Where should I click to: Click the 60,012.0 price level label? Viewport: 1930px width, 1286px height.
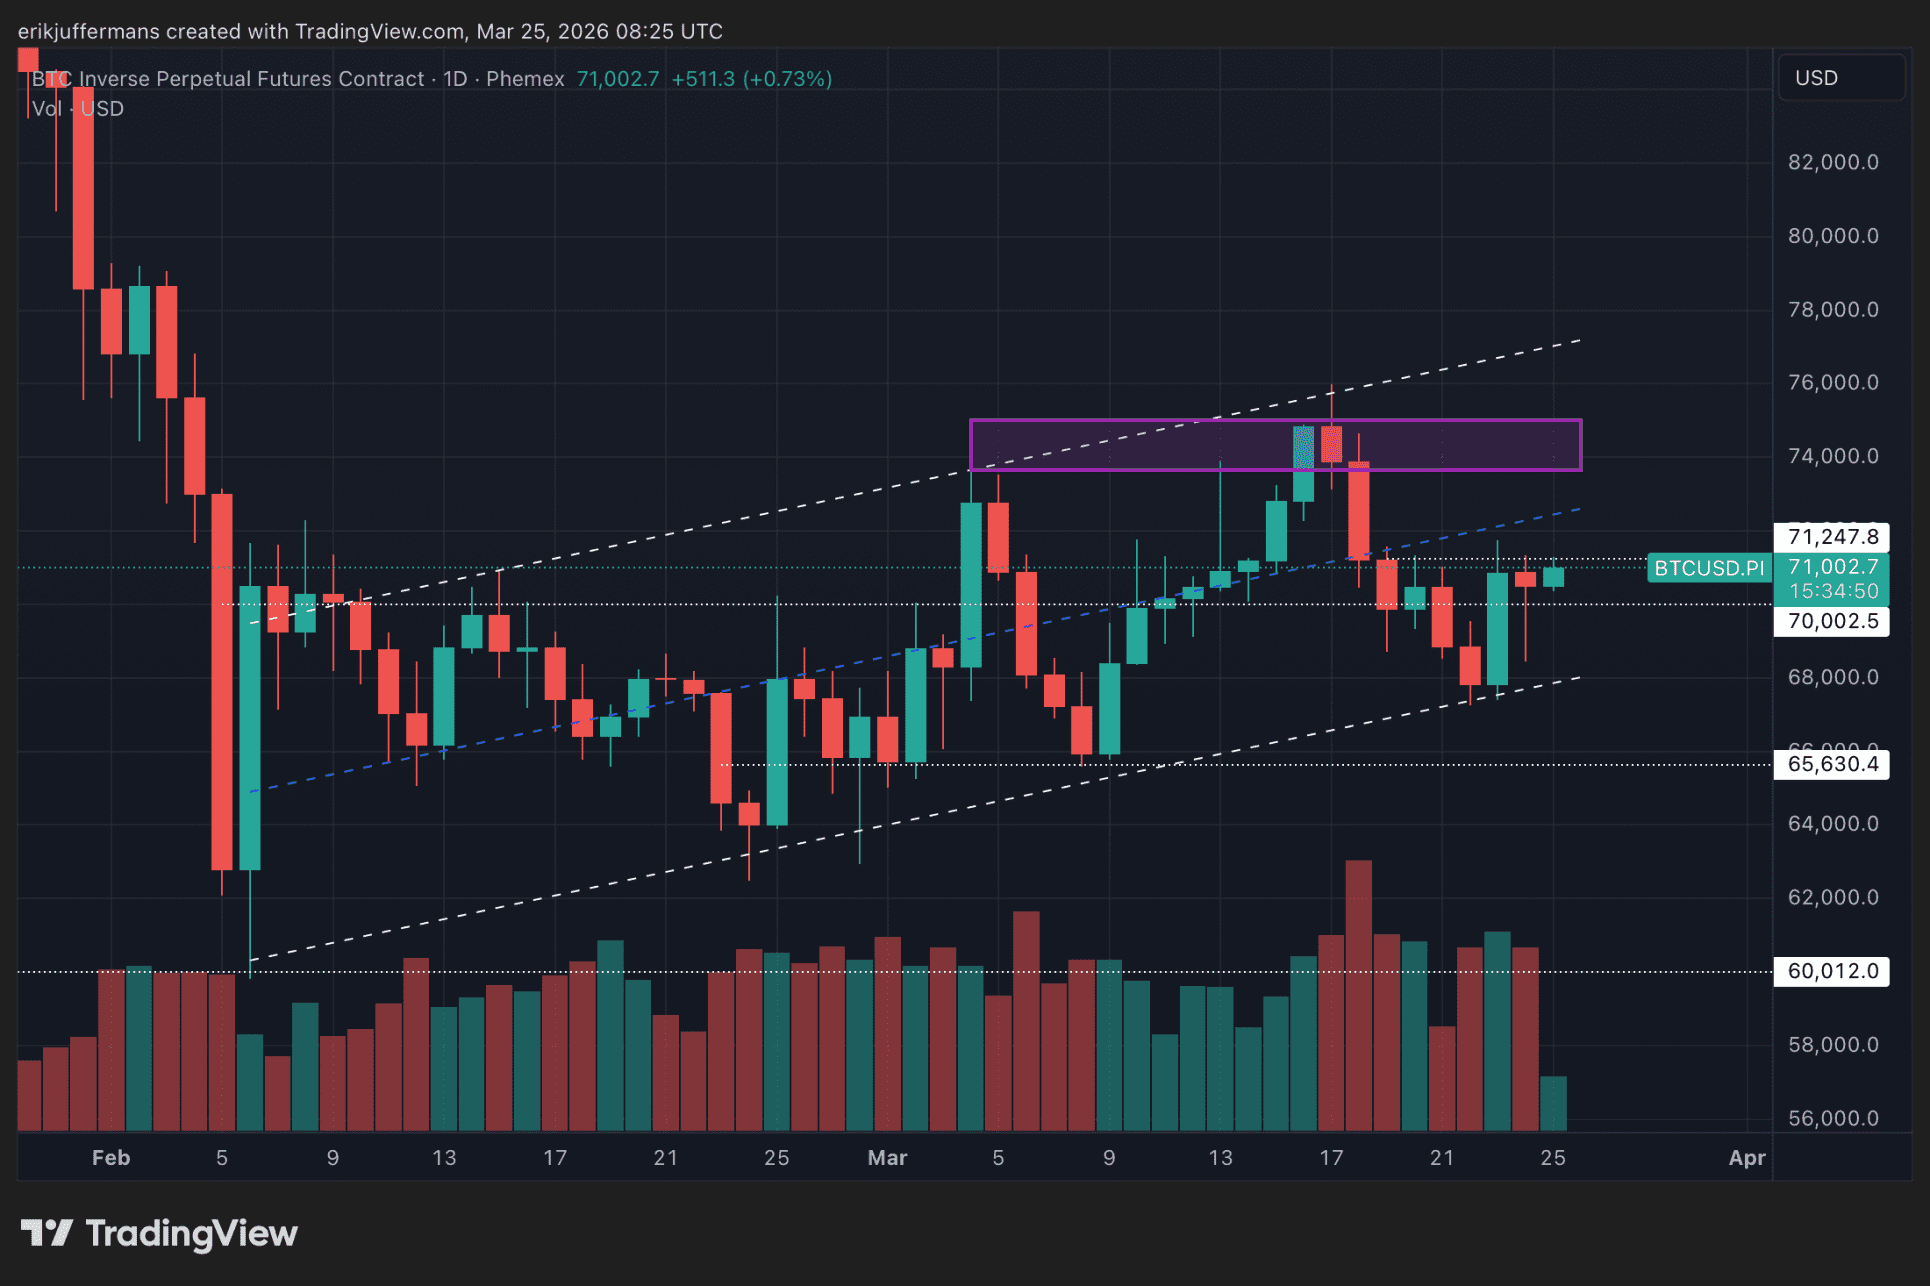1832,971
